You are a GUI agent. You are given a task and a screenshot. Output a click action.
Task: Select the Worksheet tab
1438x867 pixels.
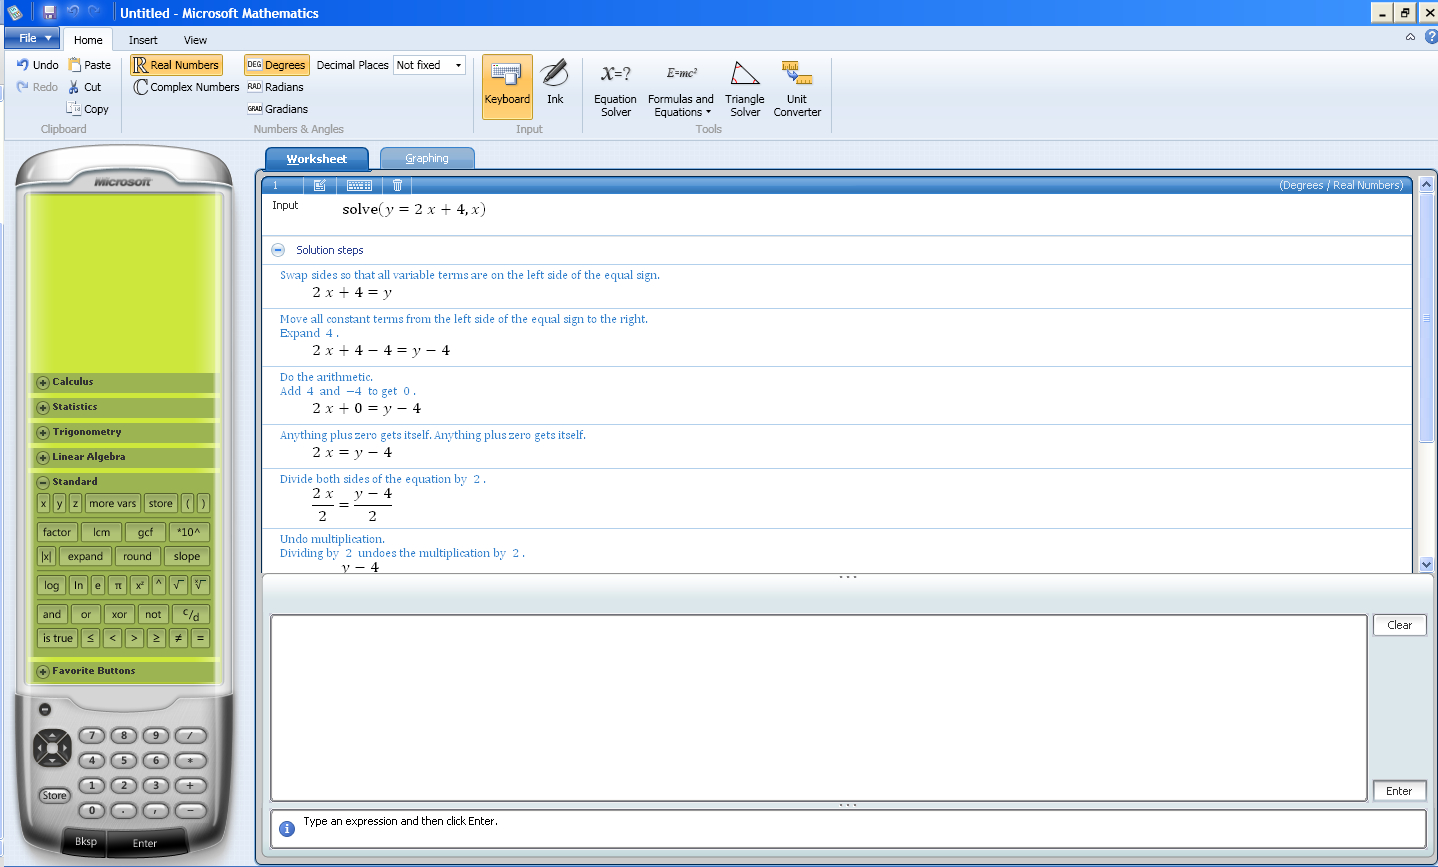(316, 158)
